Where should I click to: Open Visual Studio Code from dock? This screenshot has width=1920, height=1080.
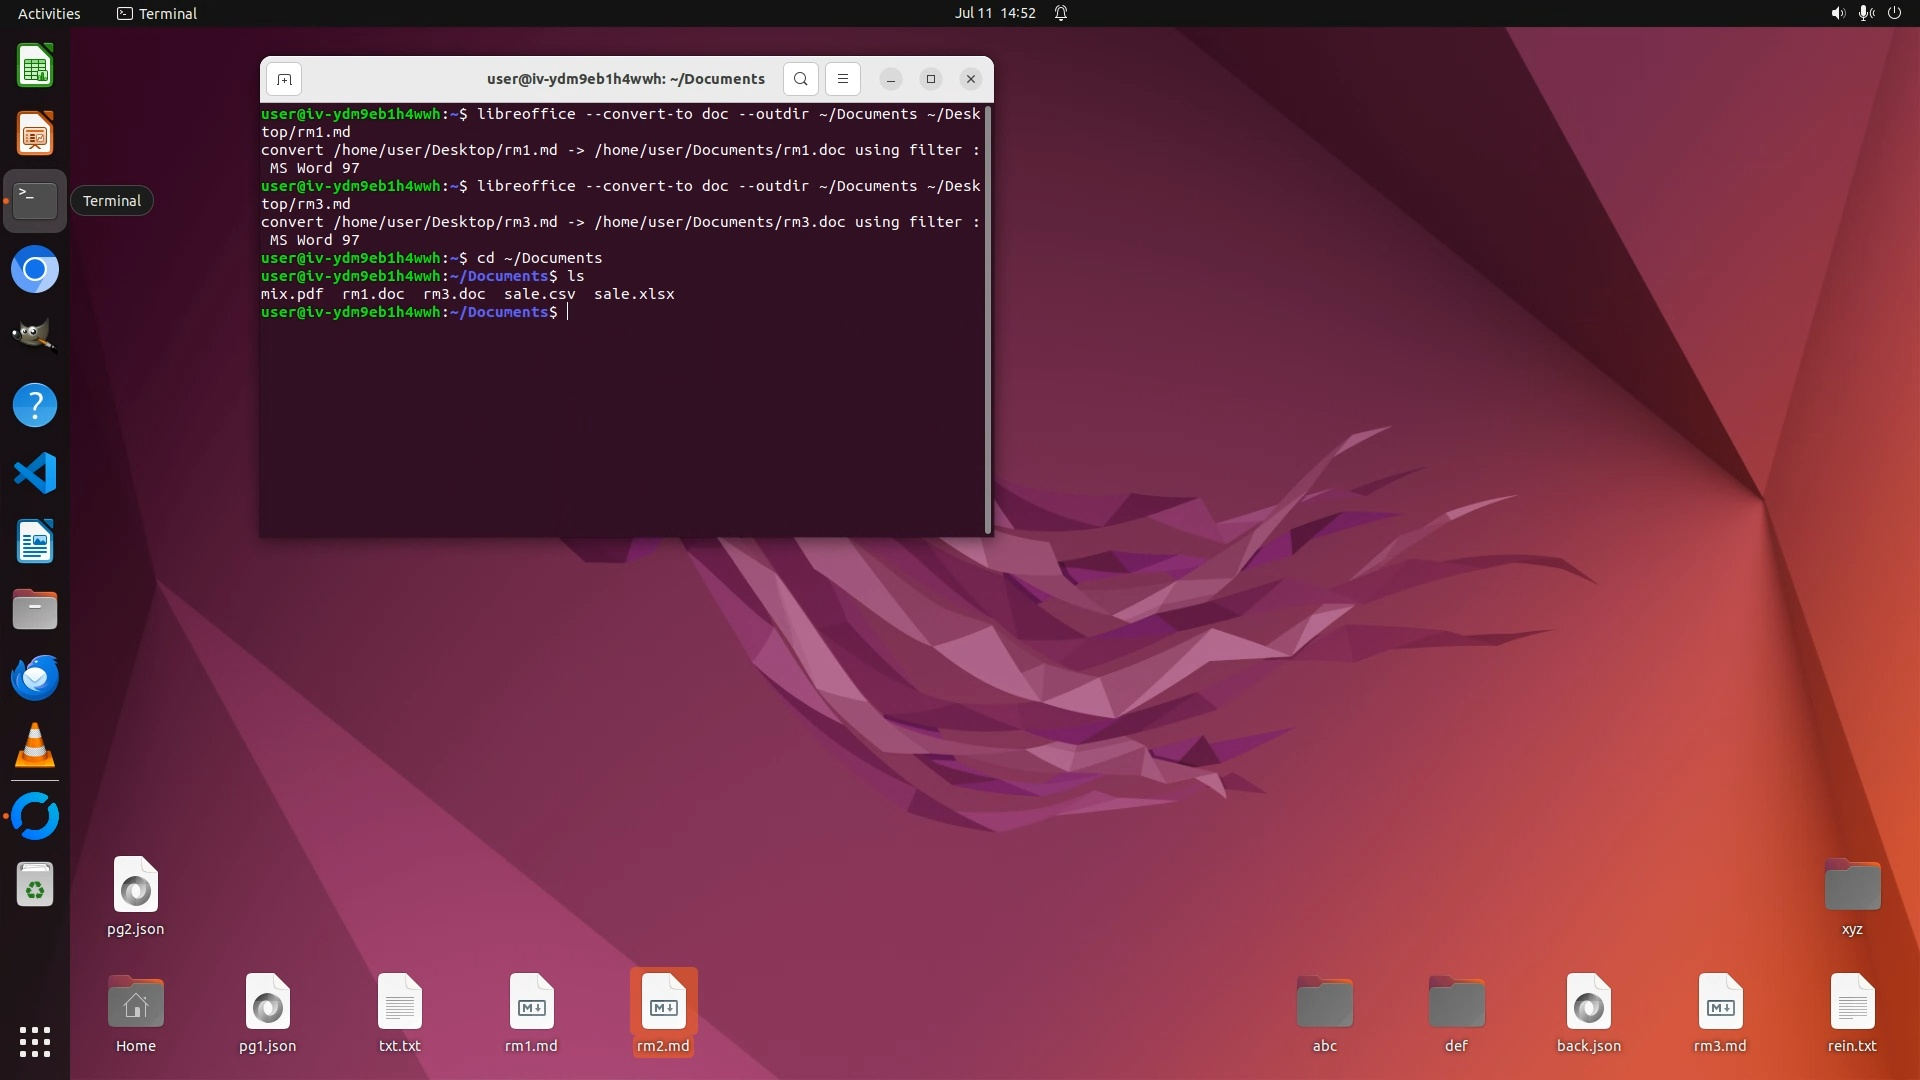click(35, 473)
